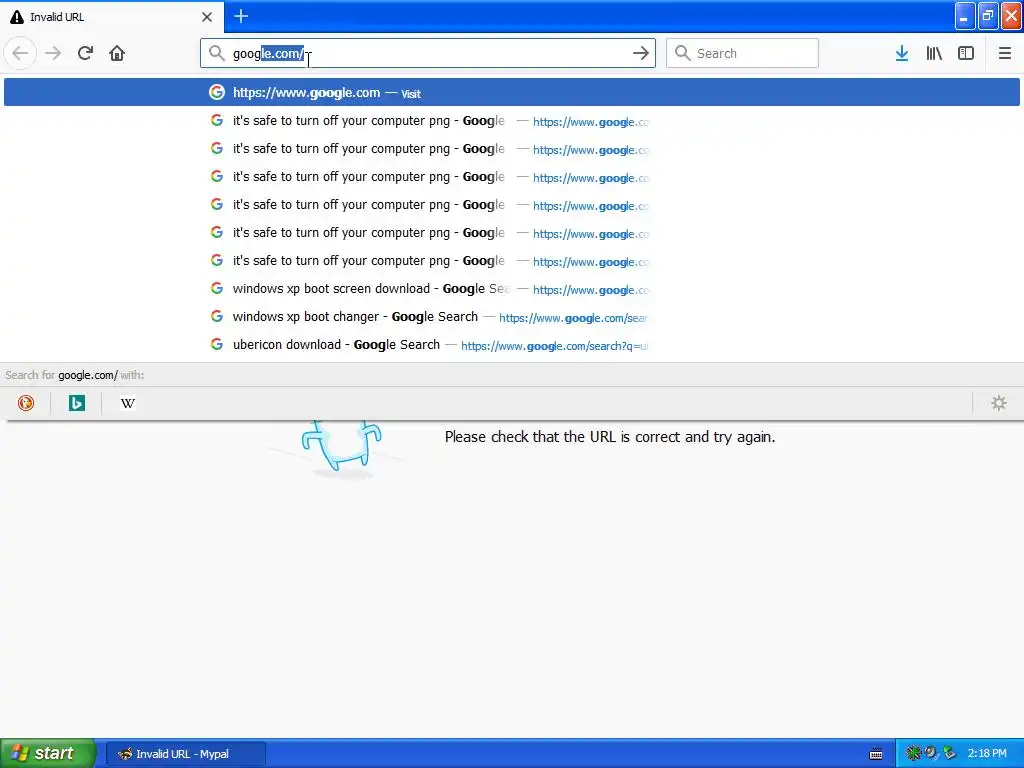Click the Invalid URL - Mypal taskbar button
Image resolution: width=1024 pixels, height=768 pixels.
185,754
